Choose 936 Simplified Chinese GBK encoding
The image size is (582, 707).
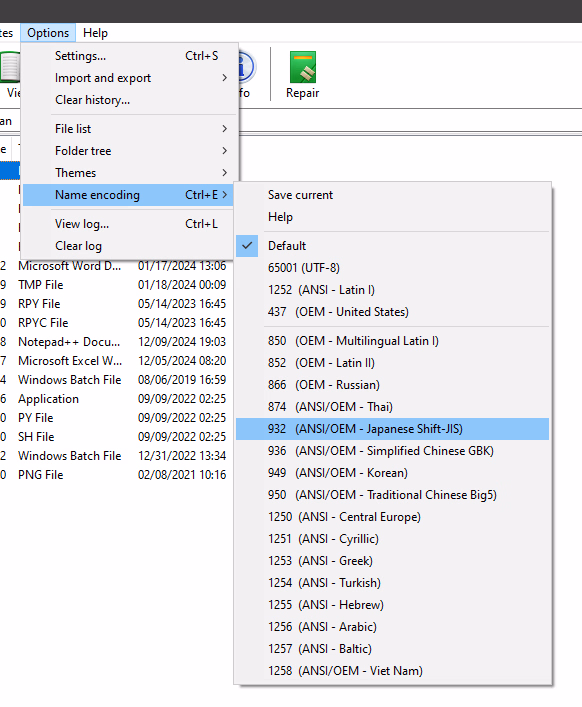click(392, 451)
